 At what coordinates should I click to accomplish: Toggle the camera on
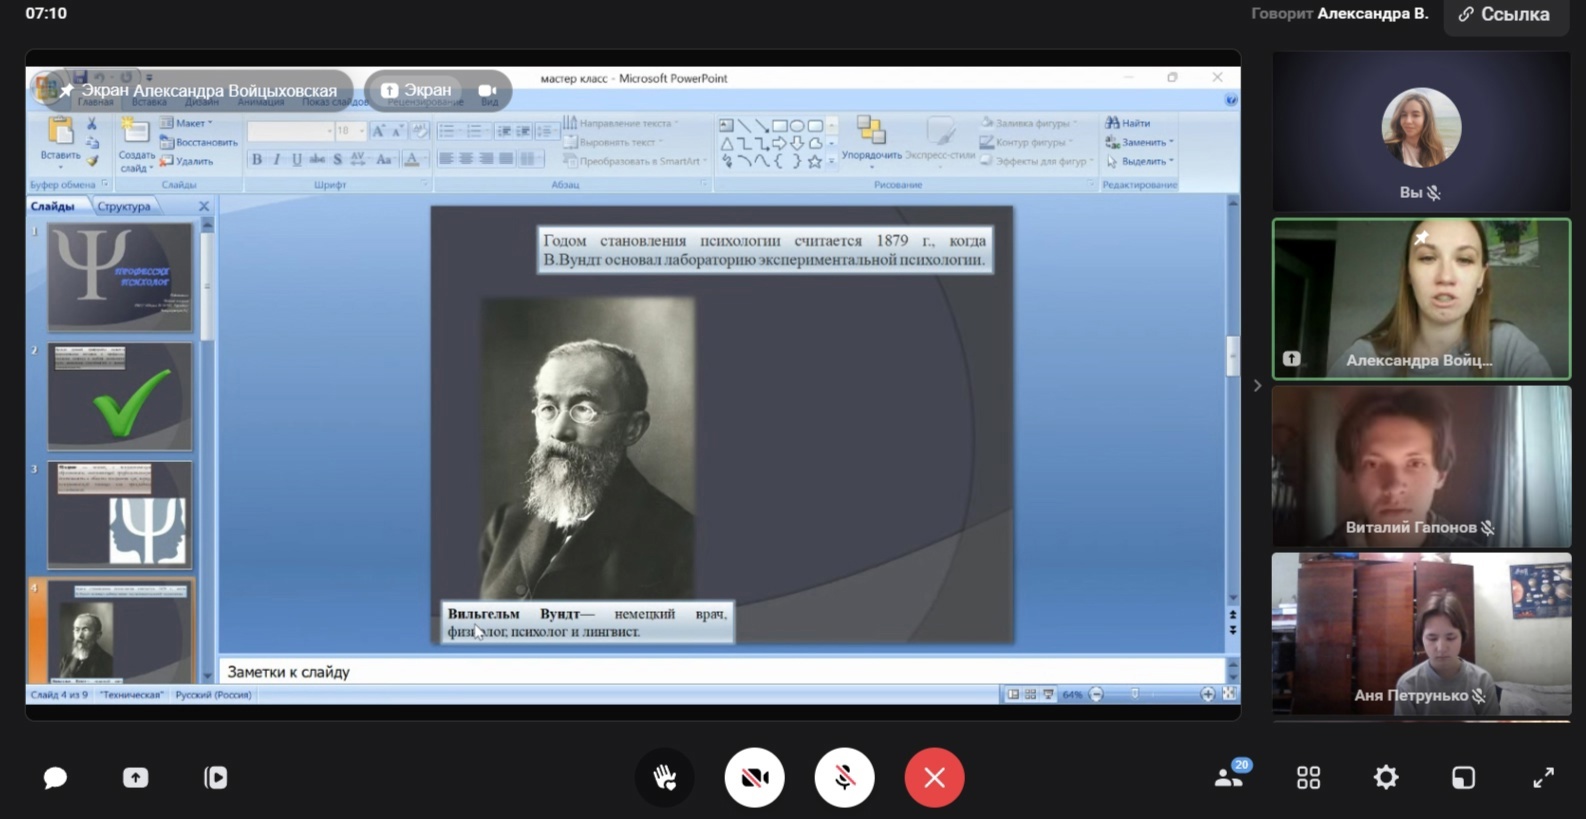click(x=755, y=777)
